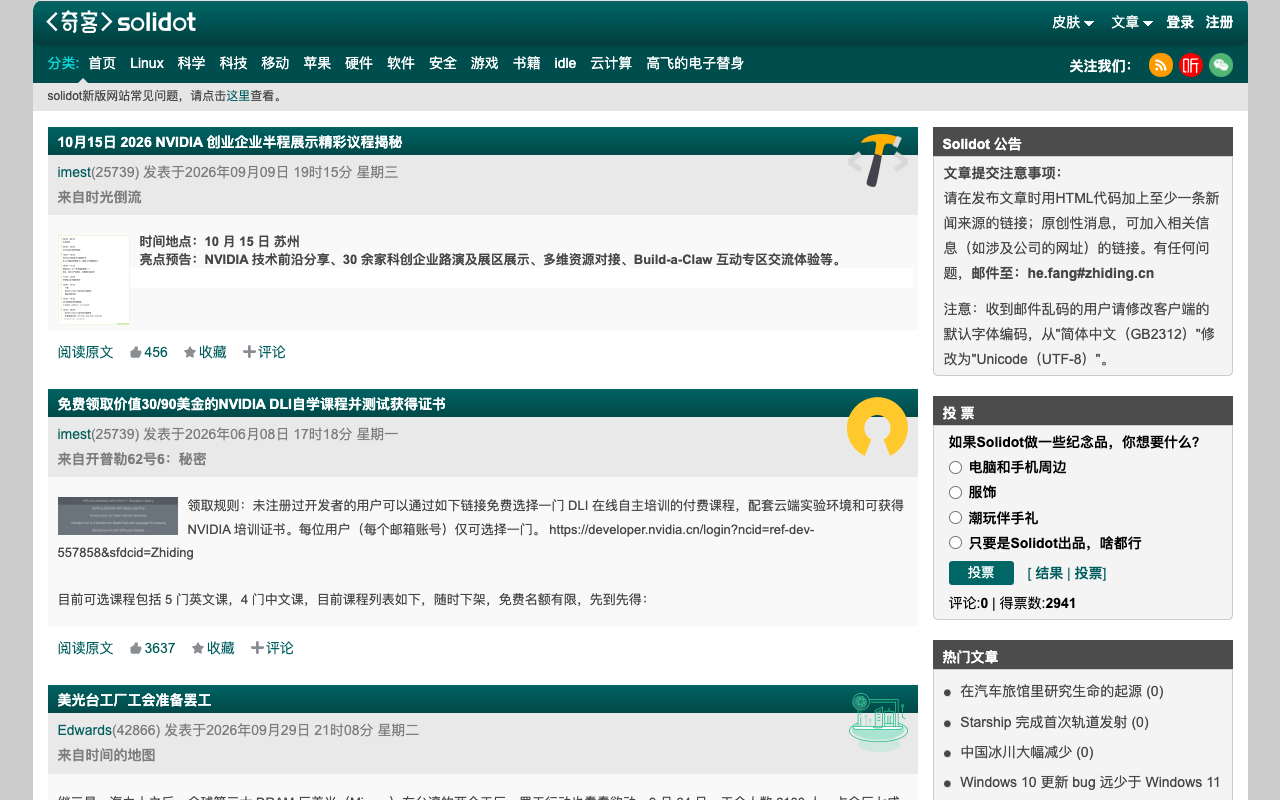Click the 这里 link in the notice bar
This screenshot has height=800, width=1280.
pyautogui.click(x=238, y=96)
